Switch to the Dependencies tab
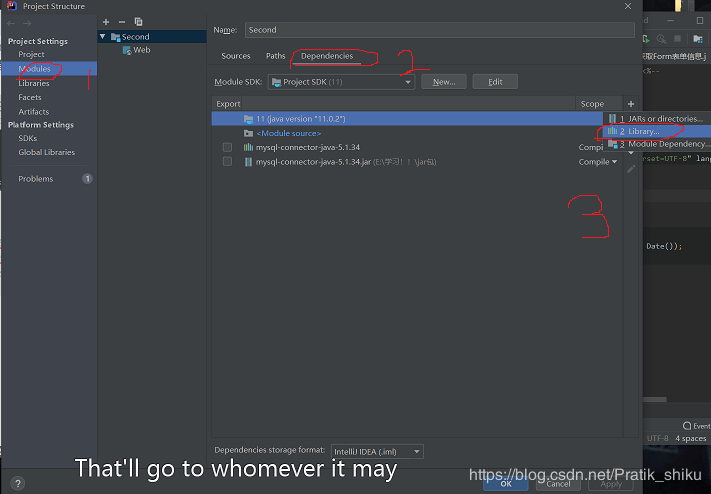Image resolution: width=711 pixels, height=494 pixels. pyautogui.click(x=327, y=56)
